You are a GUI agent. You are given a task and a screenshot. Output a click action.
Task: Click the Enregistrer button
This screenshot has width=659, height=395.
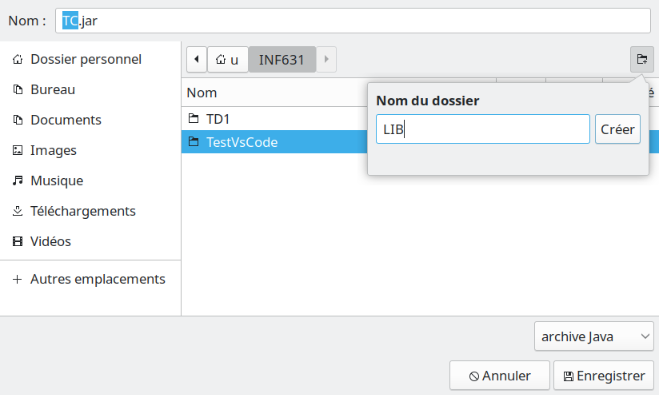tap(604, 375)
